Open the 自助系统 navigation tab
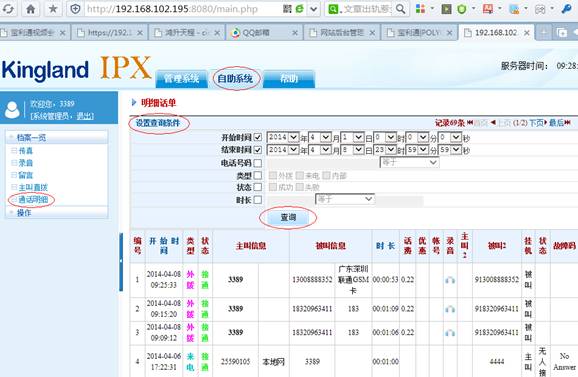Viewport: 578px width, 377px height. click(235, 78)
